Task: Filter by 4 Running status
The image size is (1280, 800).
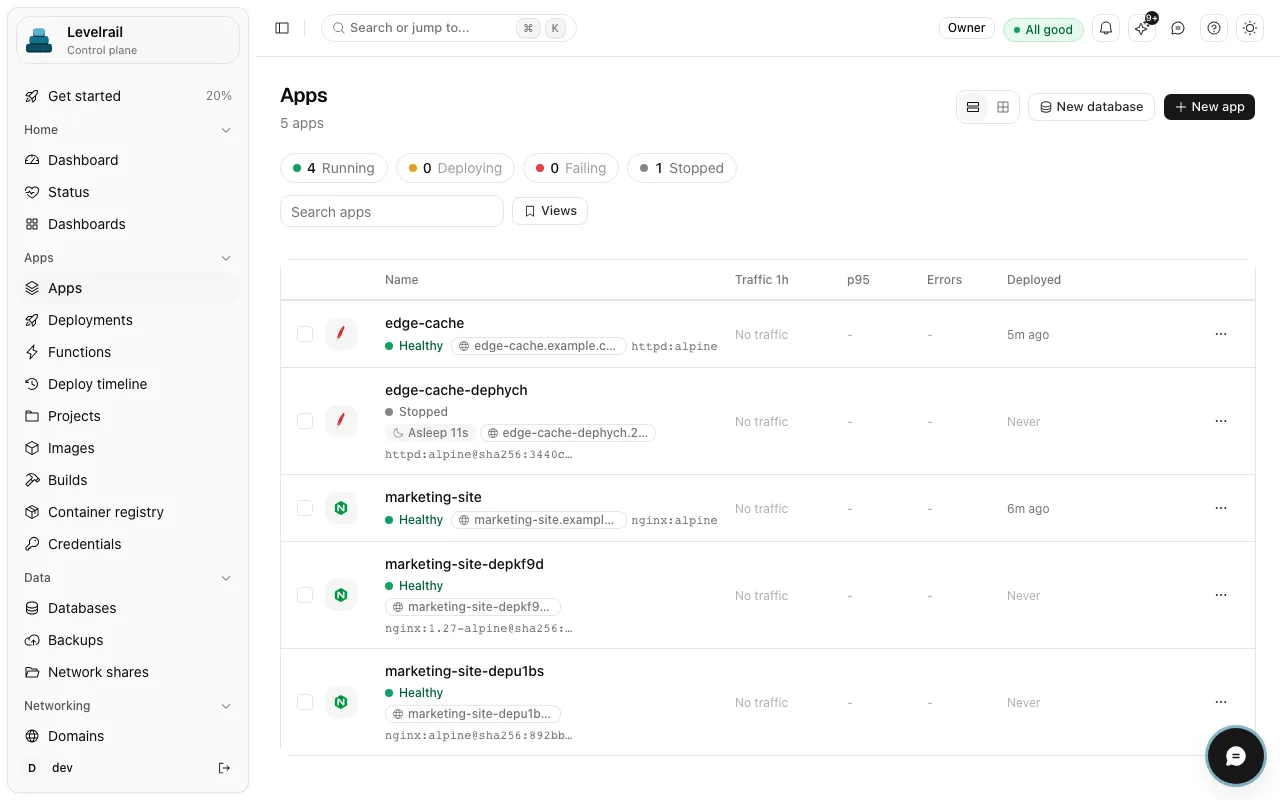Action: coord(334,168)
